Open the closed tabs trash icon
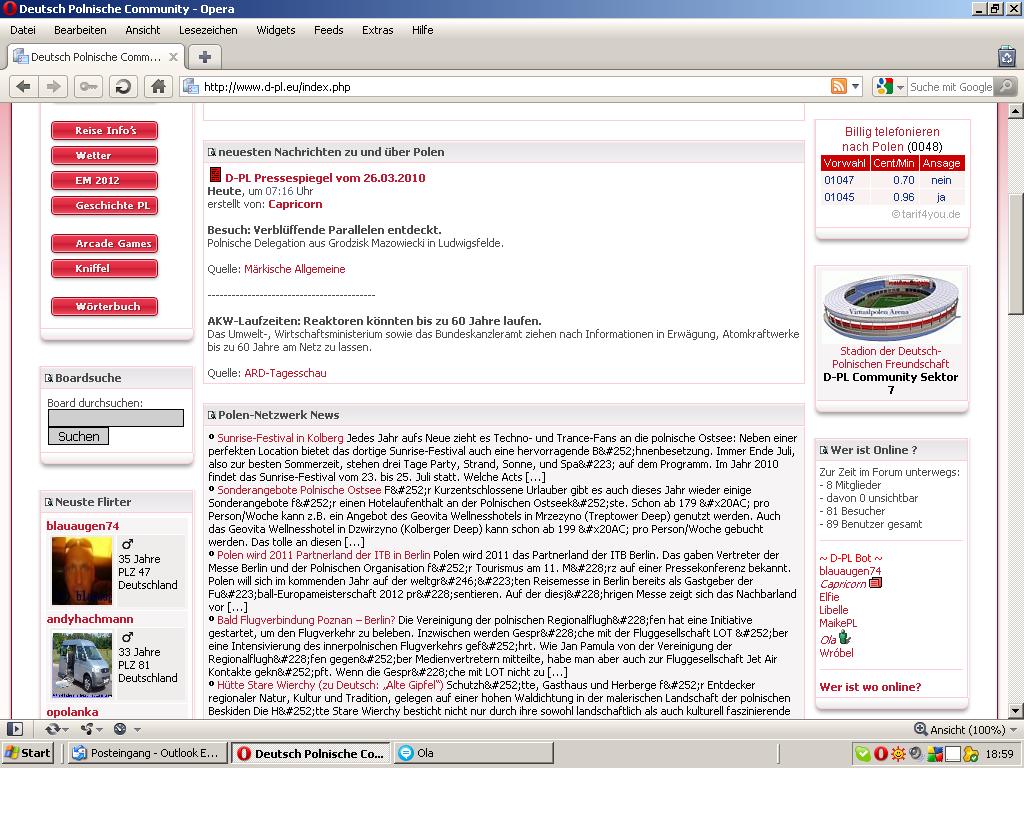The image size is (1024, 820). tap(1006, 57)
